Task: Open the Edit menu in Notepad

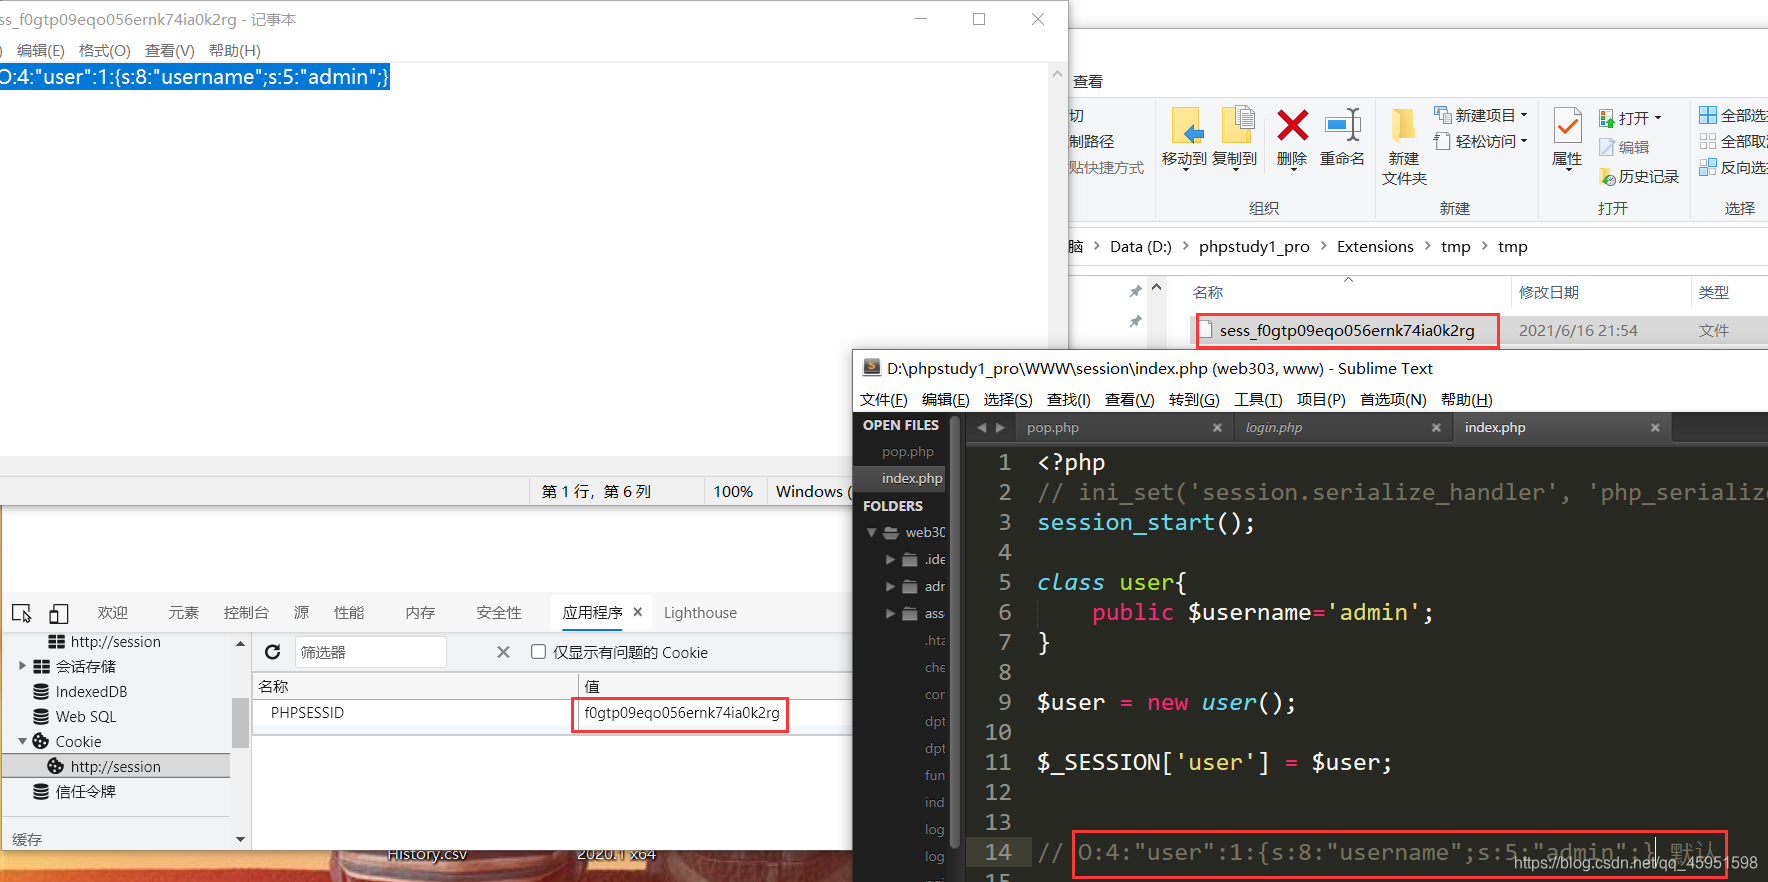Action: (40, 51)
